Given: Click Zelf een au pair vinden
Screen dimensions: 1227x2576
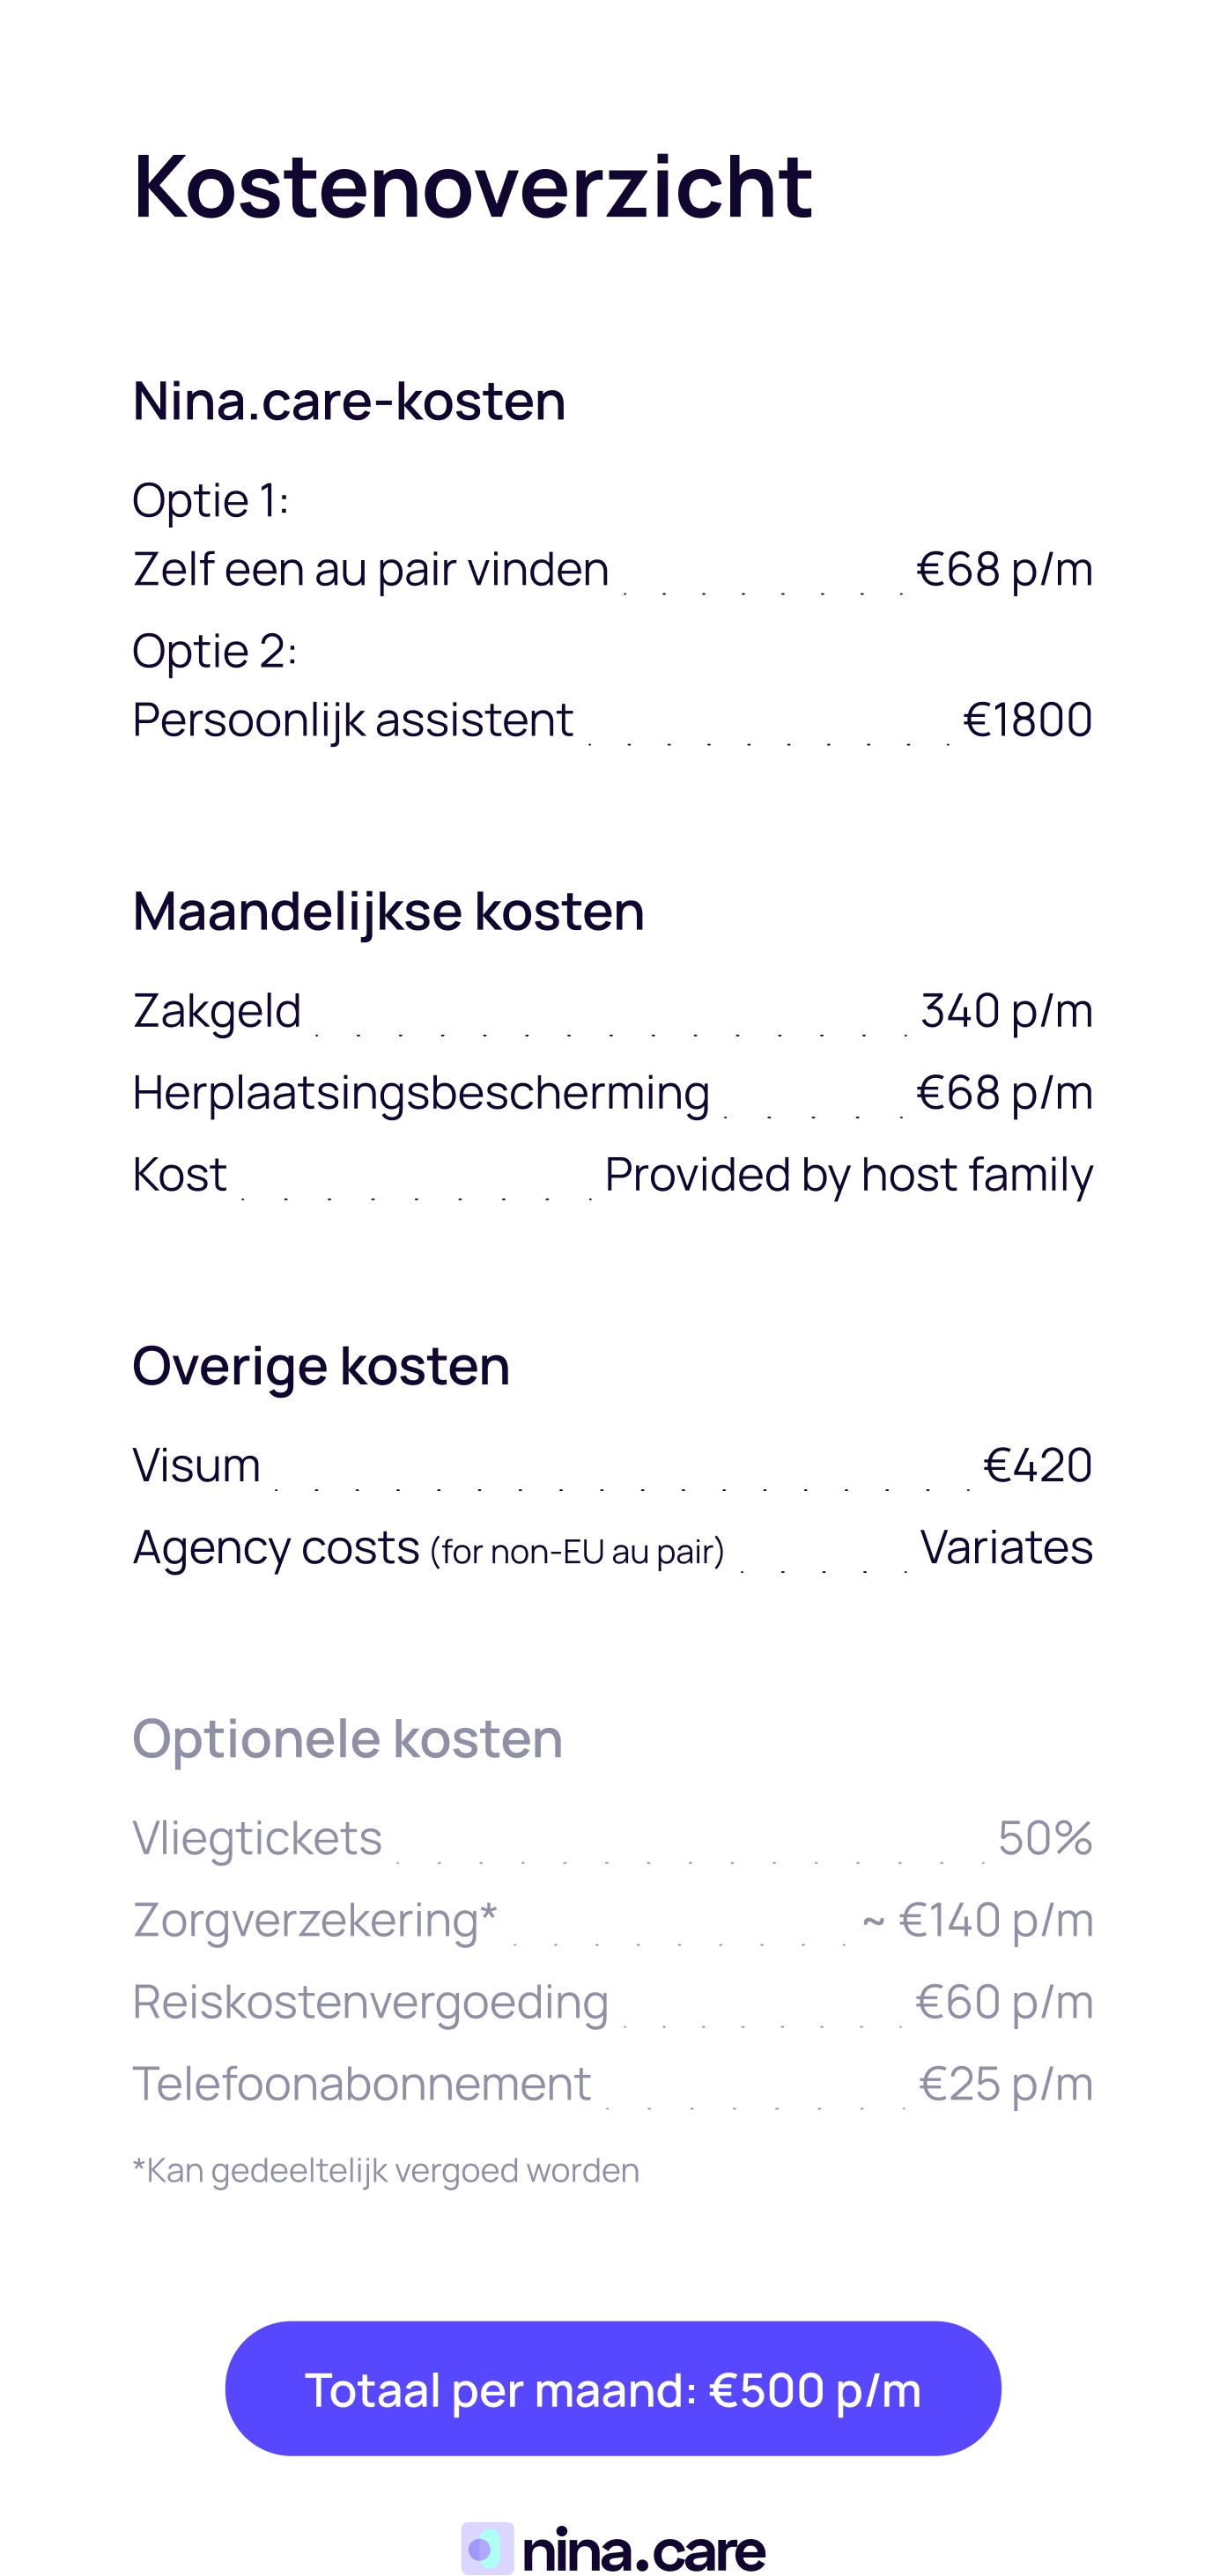Looking at the screenshot, I should [x=370, y=570].
